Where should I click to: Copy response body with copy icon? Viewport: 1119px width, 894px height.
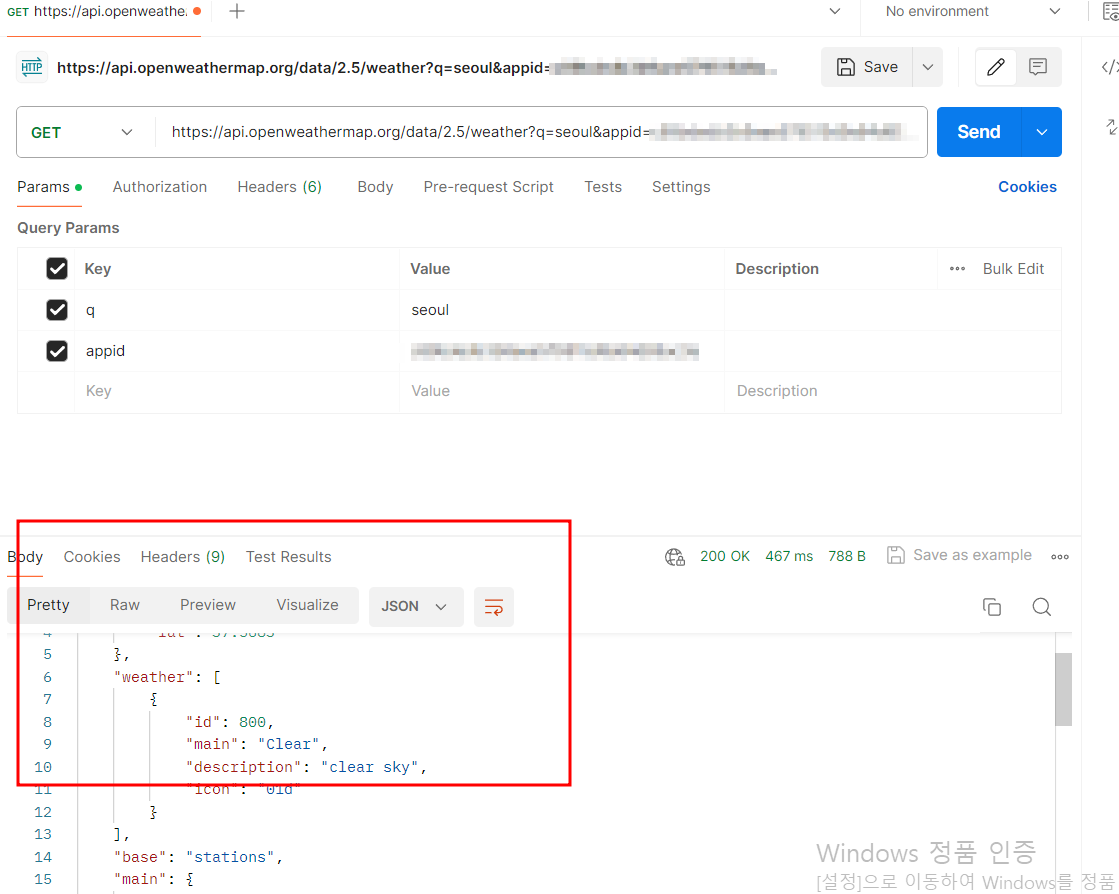pyautogui.click(x=992, y=606)
